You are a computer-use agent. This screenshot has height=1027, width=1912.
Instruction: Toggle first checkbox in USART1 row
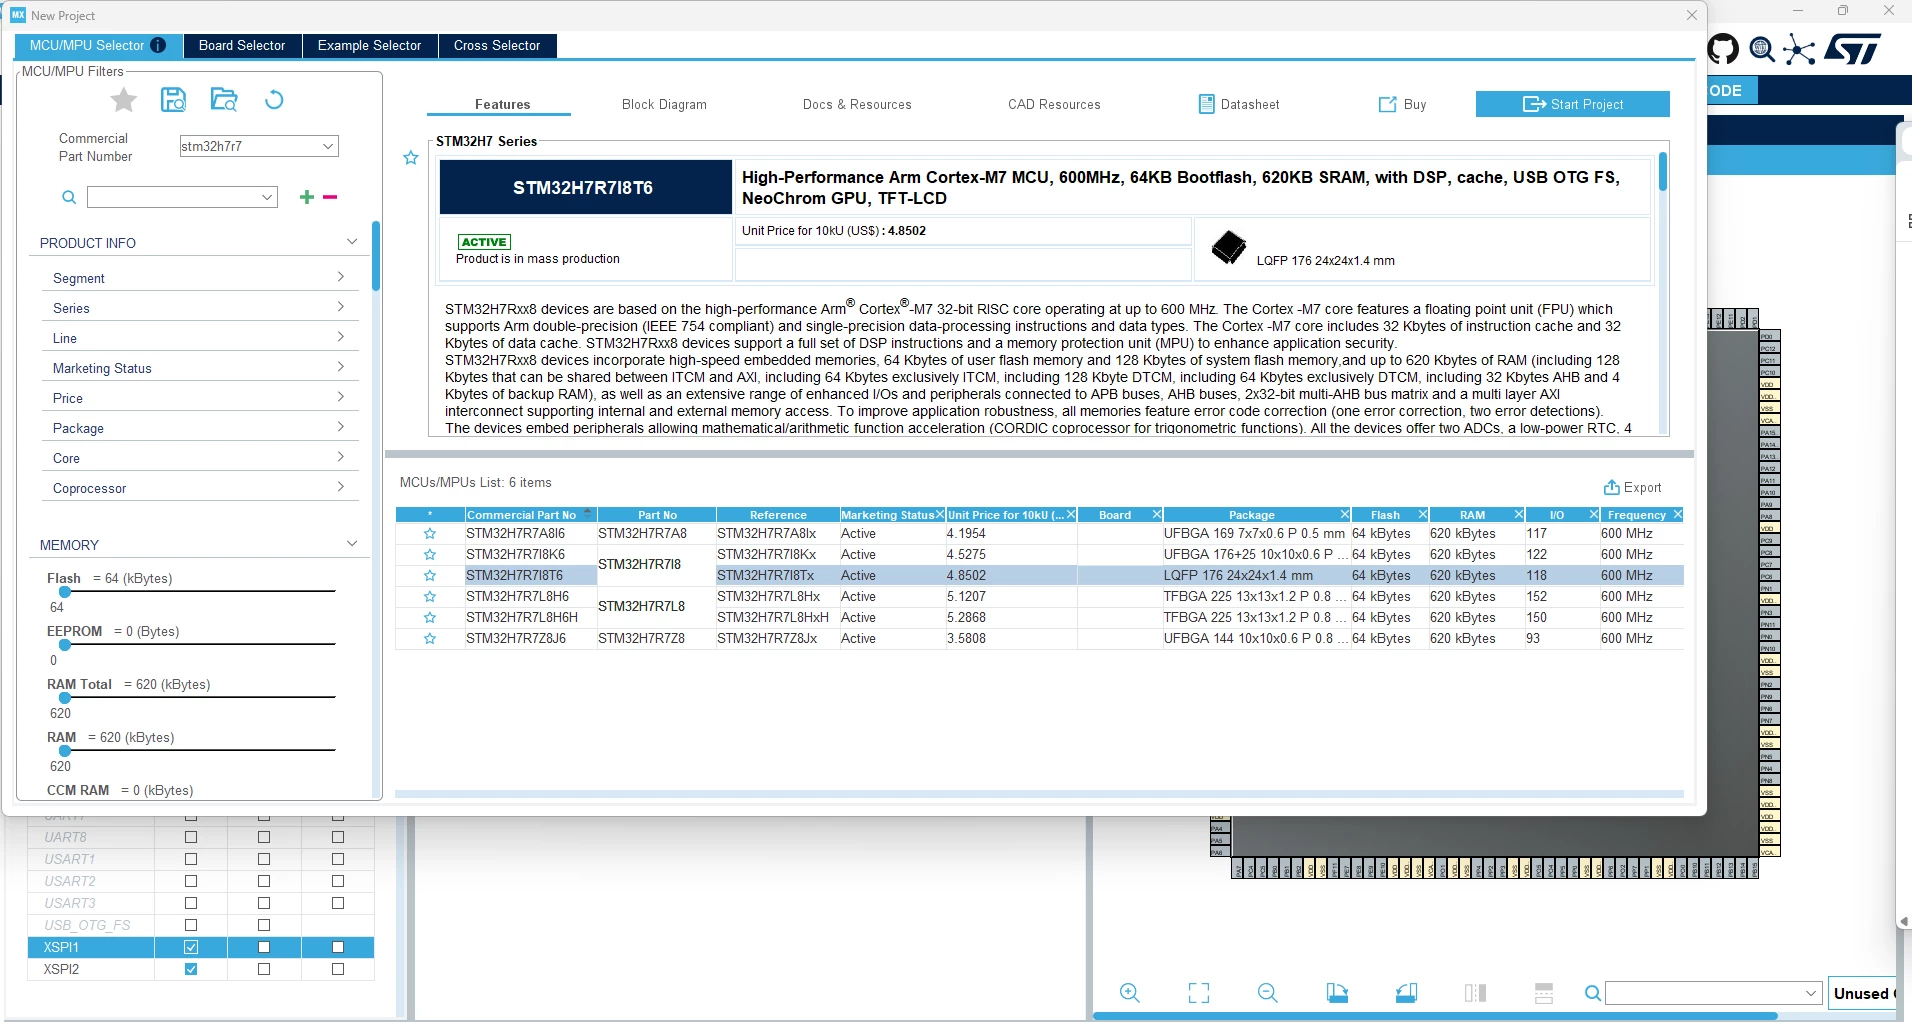point(191,859)
